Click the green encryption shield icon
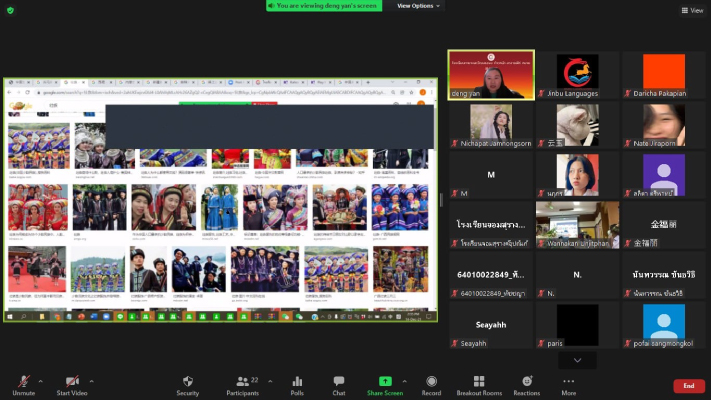This screenshot has width=711, height=400. pos(11,10)
